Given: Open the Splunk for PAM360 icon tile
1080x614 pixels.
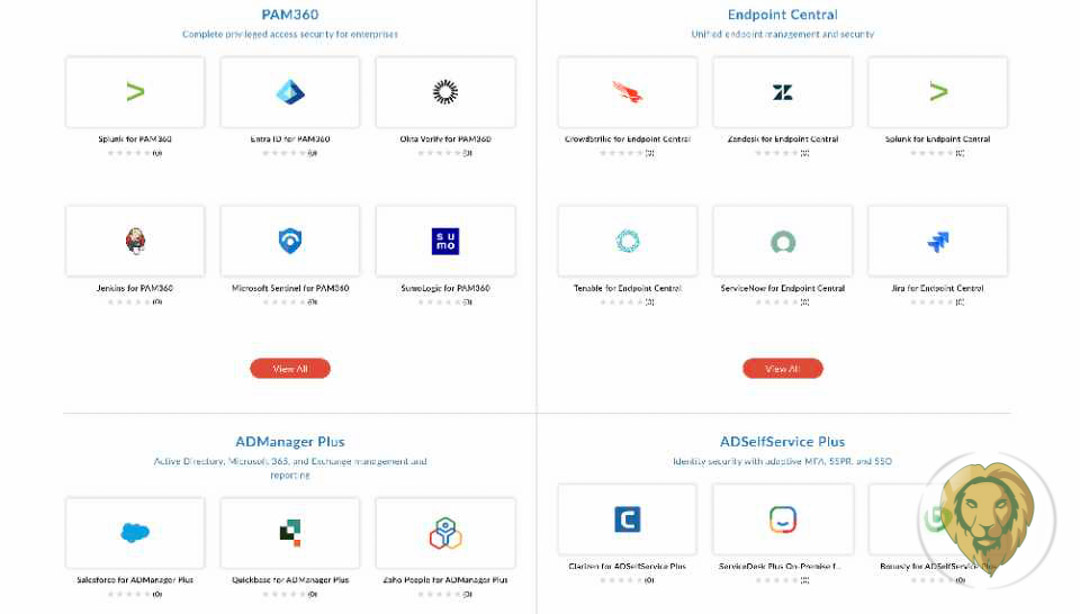Looking at the screenshot, I should (x=135, y=92).
